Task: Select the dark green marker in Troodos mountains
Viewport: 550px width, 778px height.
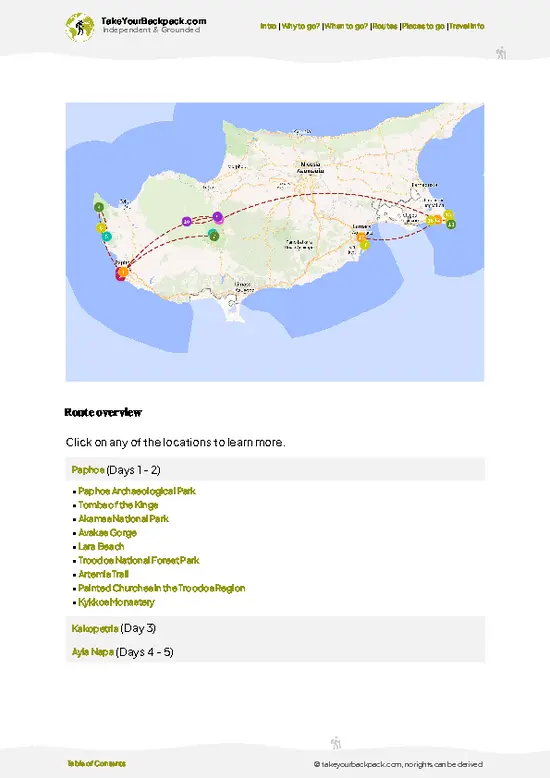Action: coord(214,237)
